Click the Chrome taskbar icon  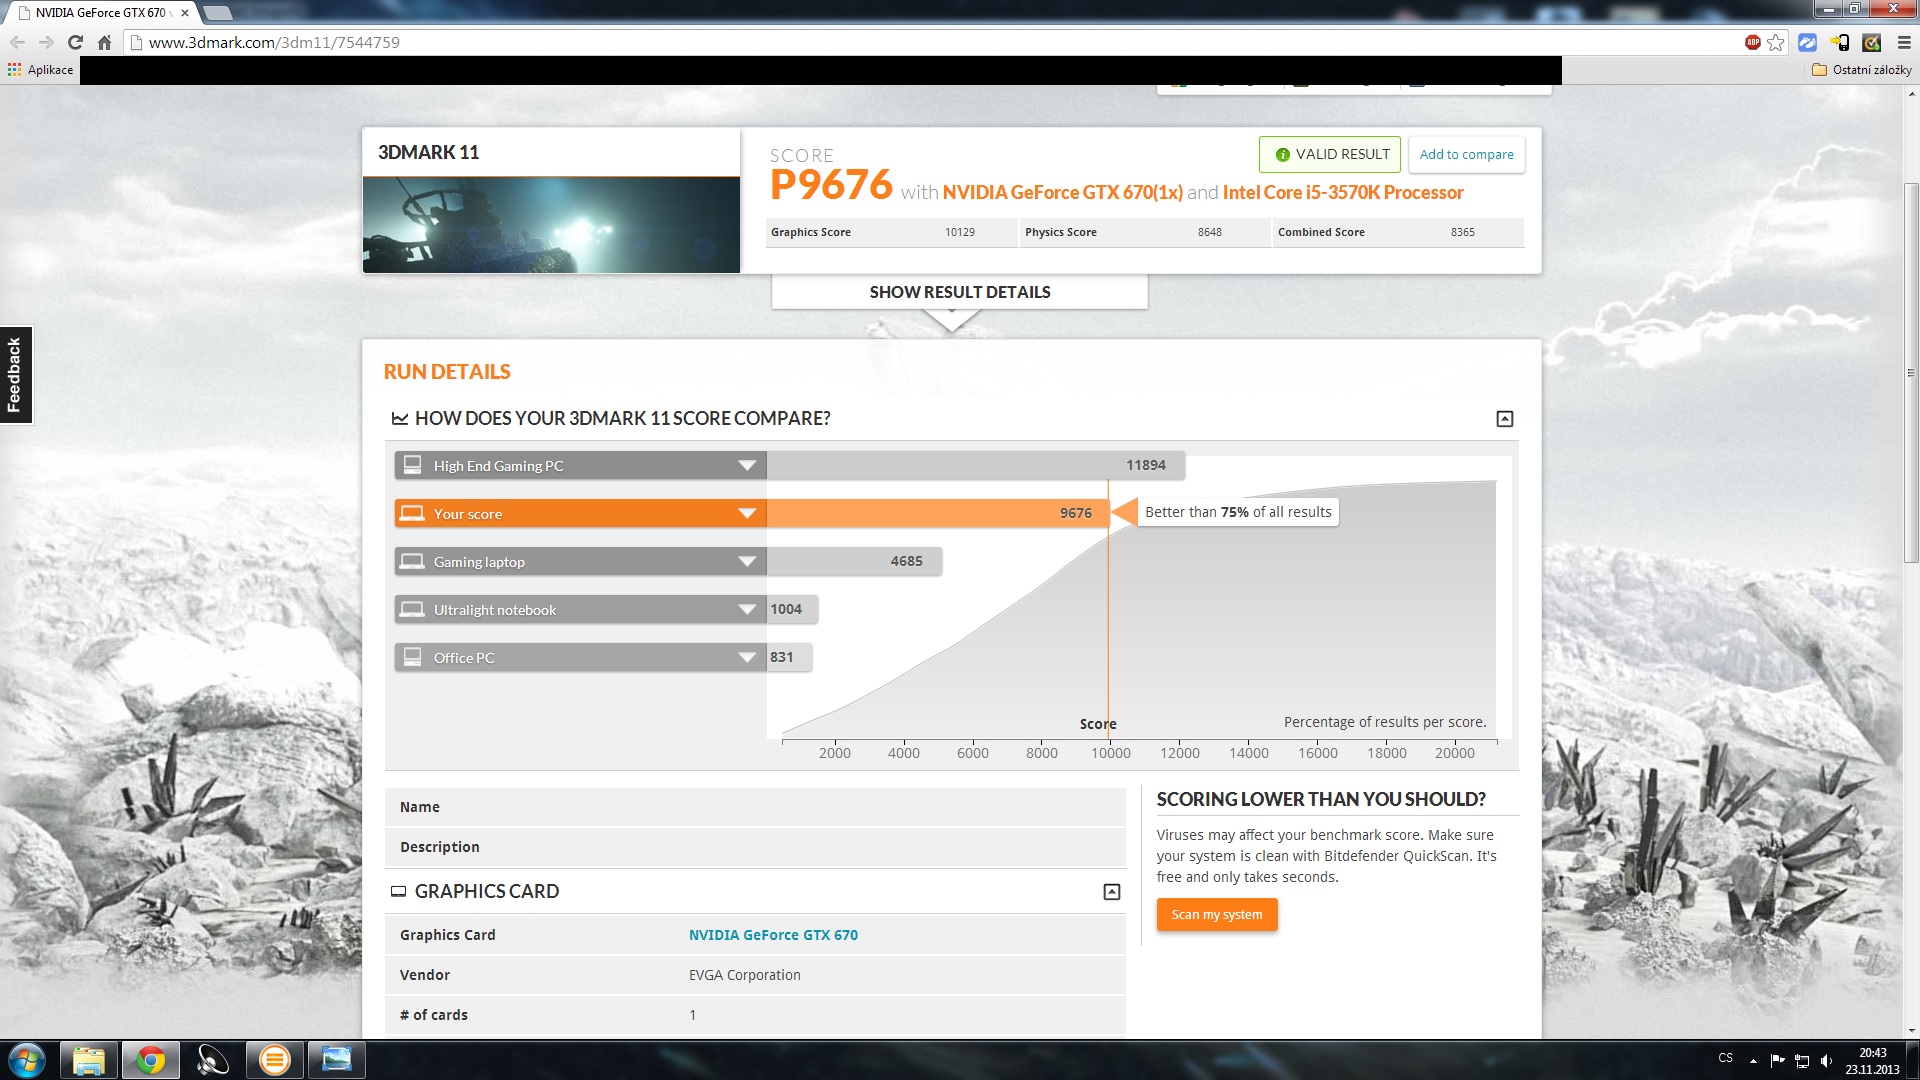(x=151, y=1060)
